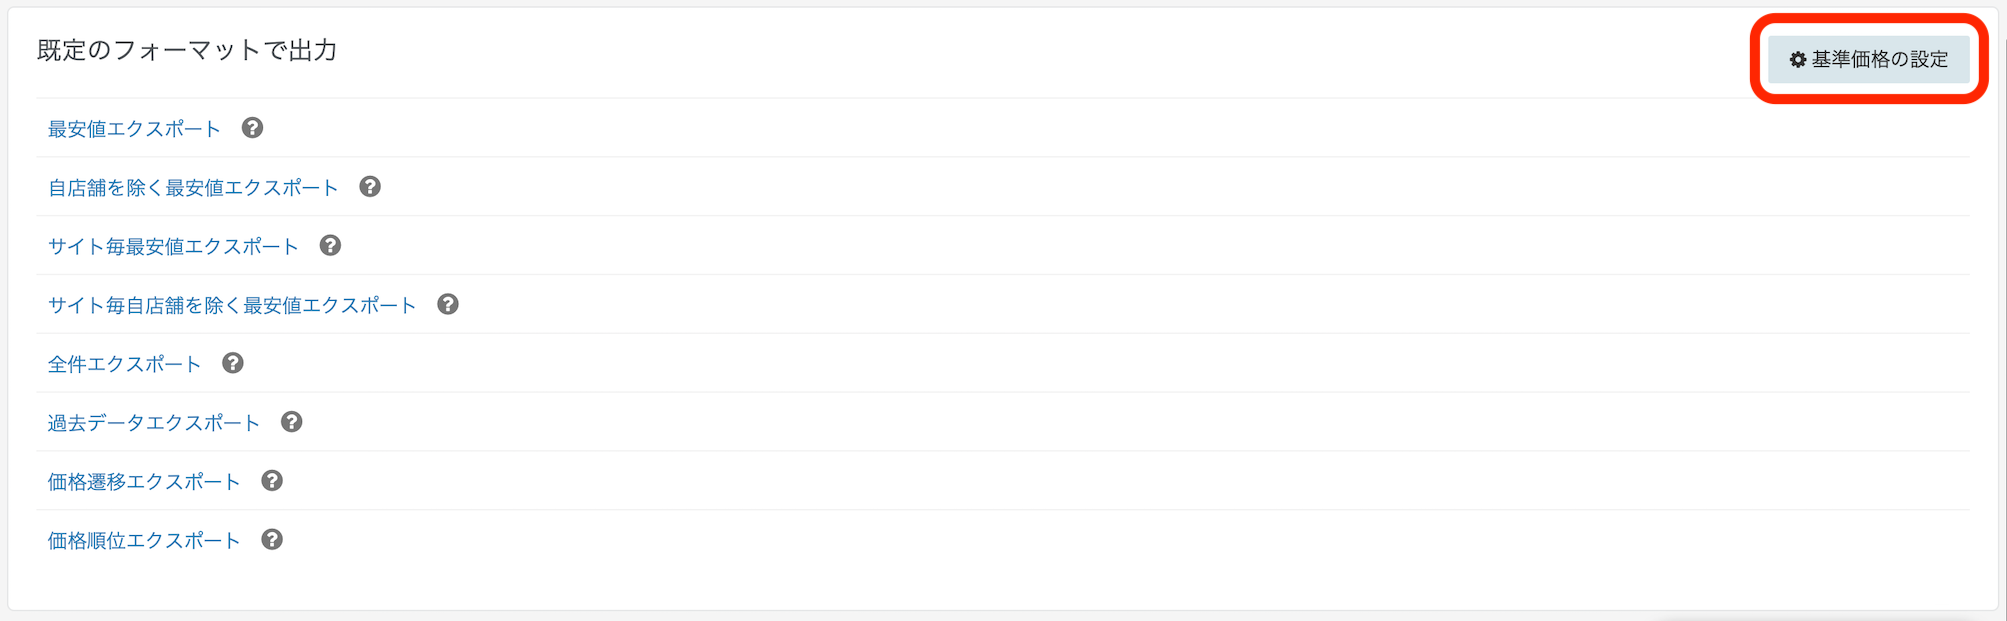This screenshot has width=2007, height=621.
Task: Open help icon for 最安値エクスポート
Action: [252, 128]
